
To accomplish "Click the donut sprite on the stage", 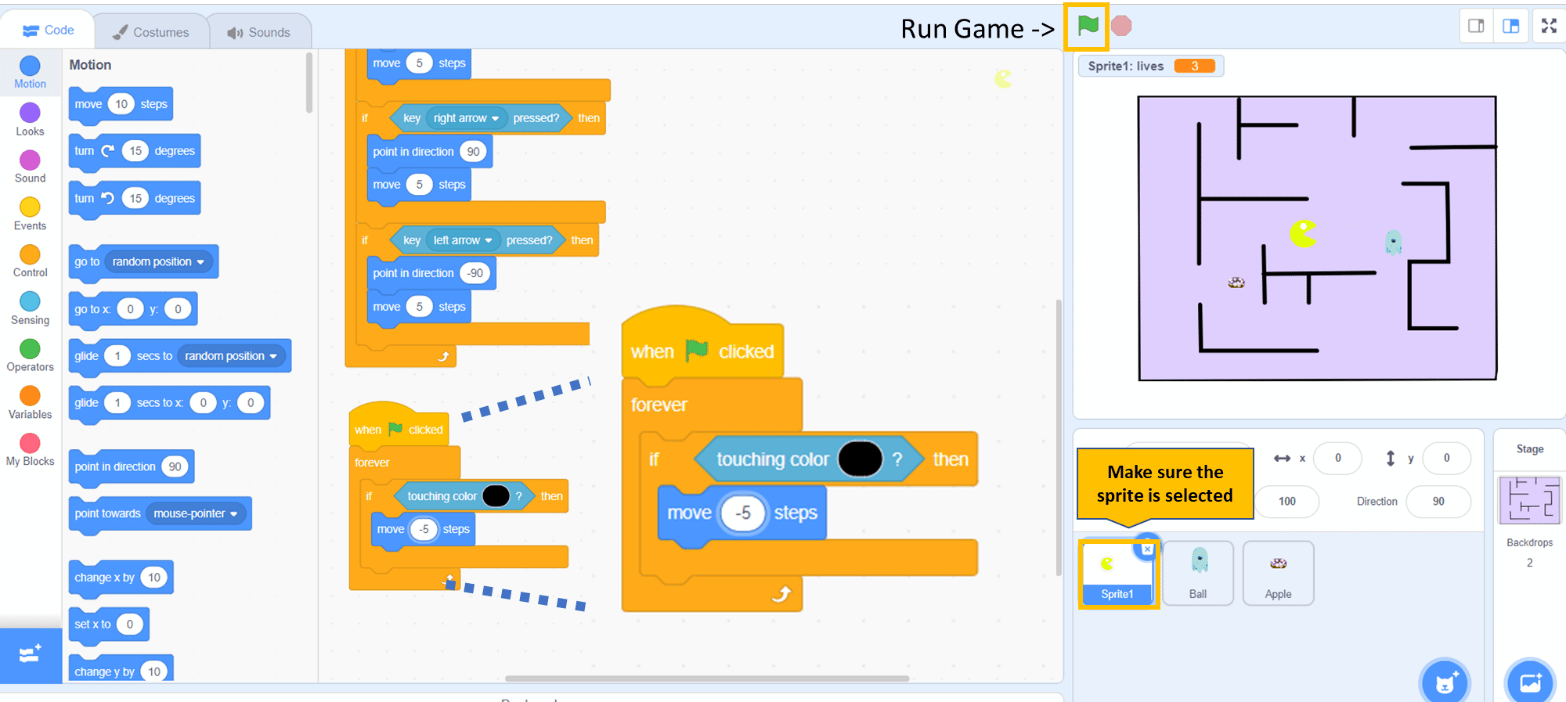I will [1236, 283].
